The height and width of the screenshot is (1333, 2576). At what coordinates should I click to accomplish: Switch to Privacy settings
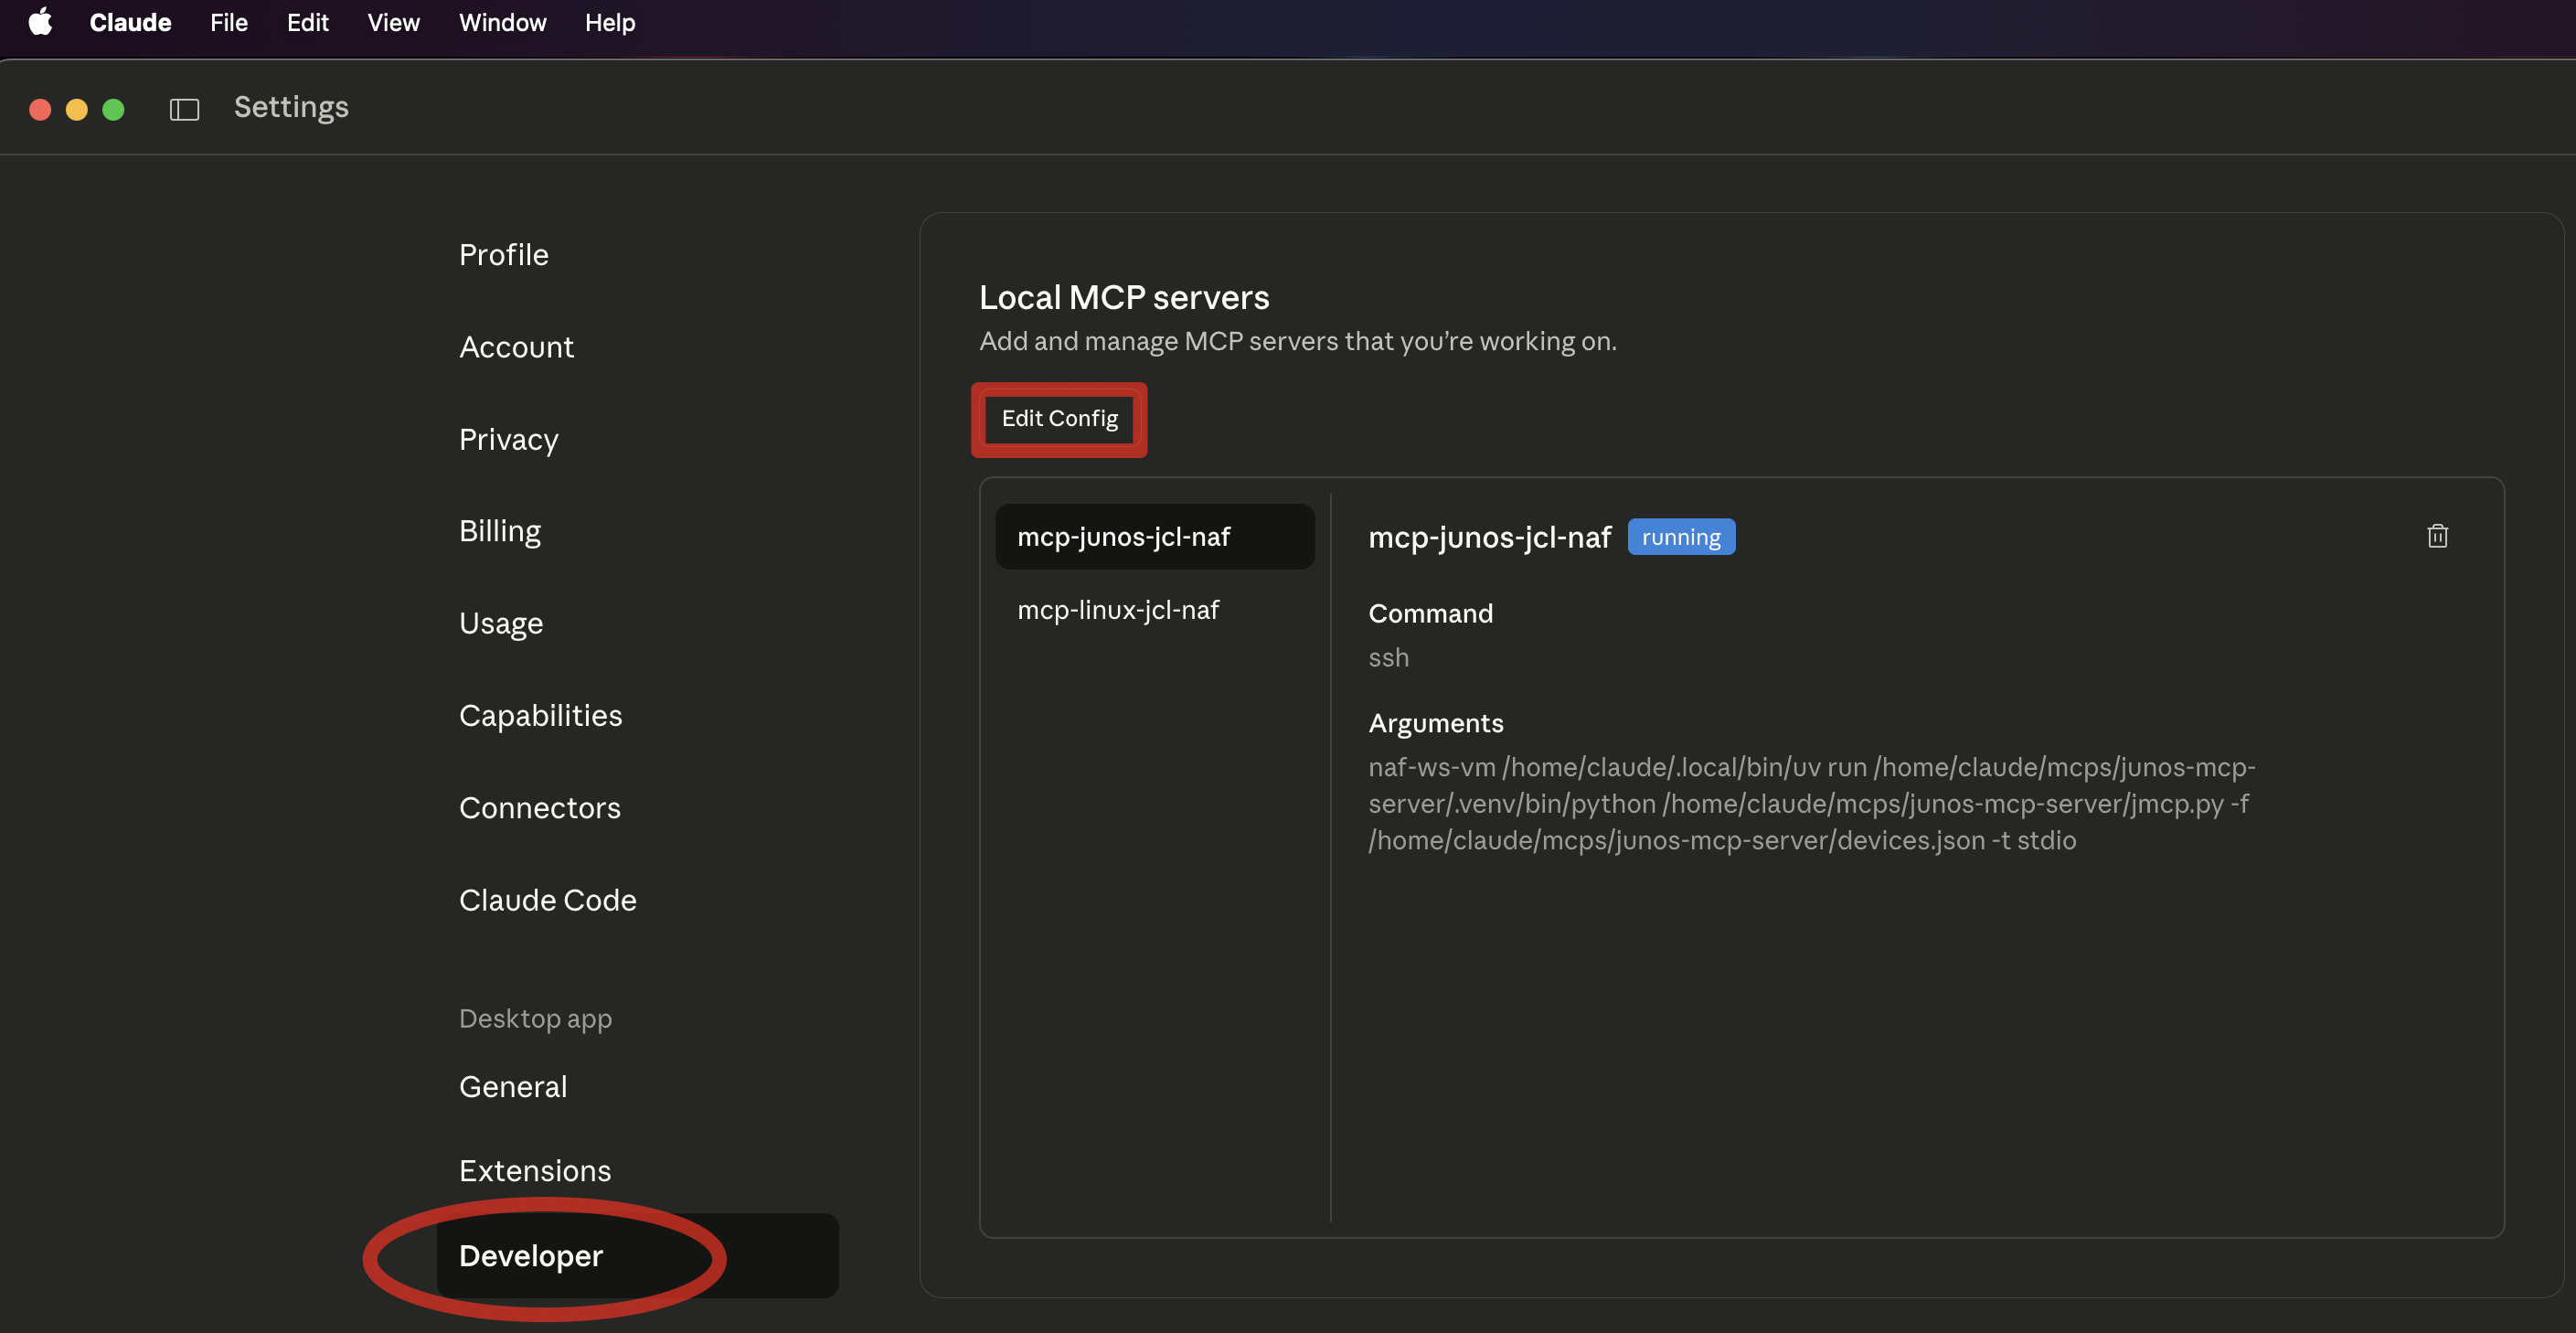pyautogui.click(x=509, y=439)
